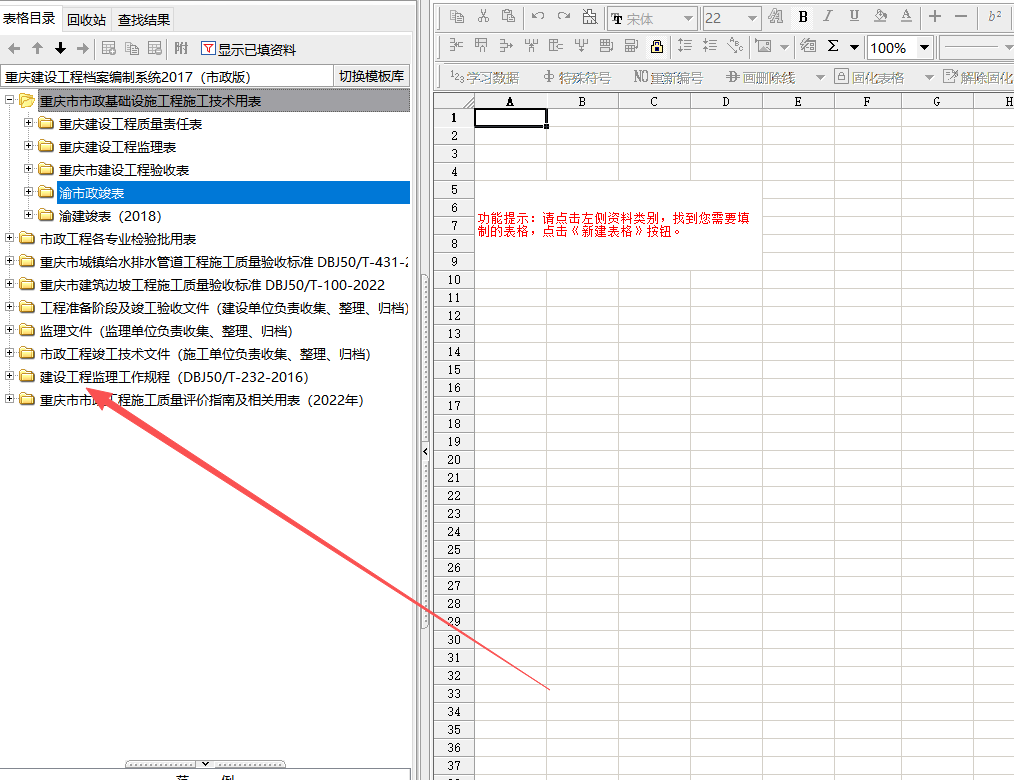The image size is (1014, 780).
Task: Click the panel collapse arrow on splitter
Action: pyautogui.click(x=425, y=451)
